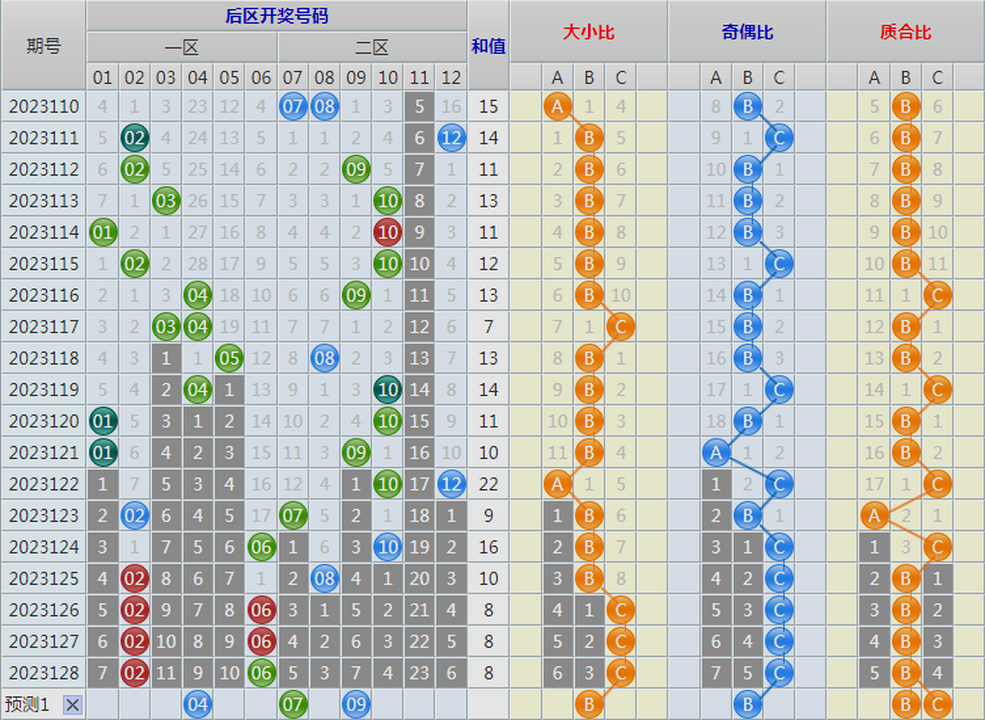Click dark ball 10 in row 2023119
The width and height of the screenshot is (985, 720).
coord(388,390)
